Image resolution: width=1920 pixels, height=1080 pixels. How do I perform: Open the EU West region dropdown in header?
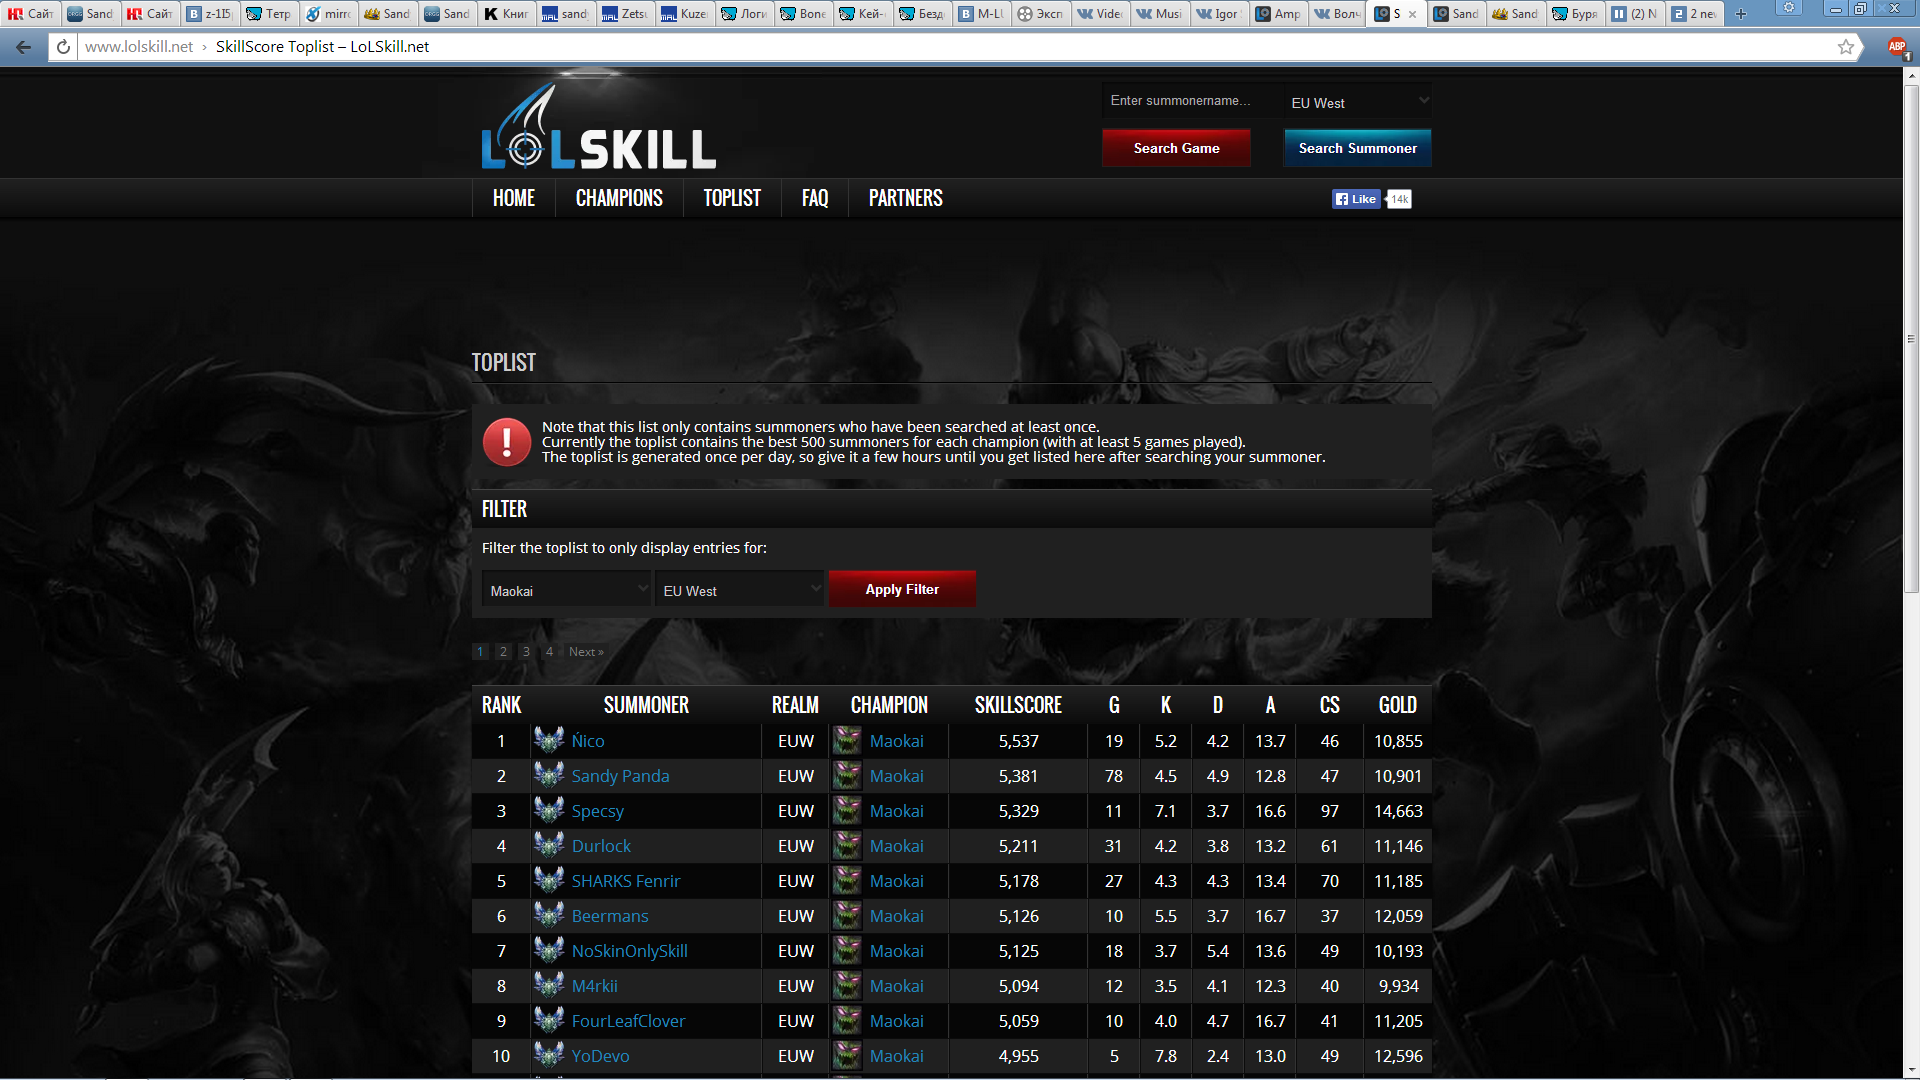coord(1358,102)
